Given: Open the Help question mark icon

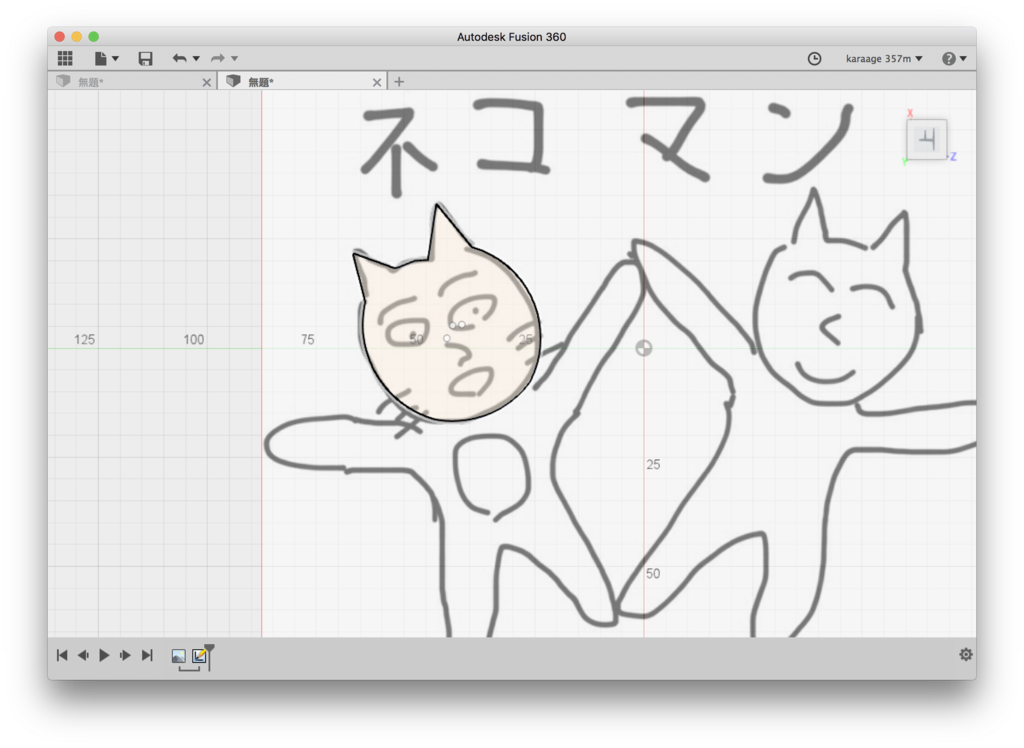Looking at the screenshot, I should coord(948,59).
